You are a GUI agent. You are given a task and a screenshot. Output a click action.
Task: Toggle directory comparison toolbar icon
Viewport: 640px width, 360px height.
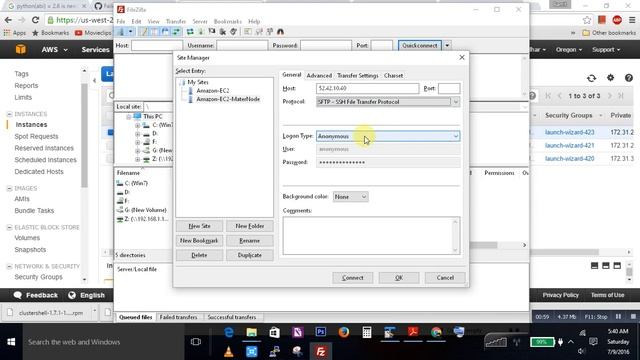(x=259, y=32)
